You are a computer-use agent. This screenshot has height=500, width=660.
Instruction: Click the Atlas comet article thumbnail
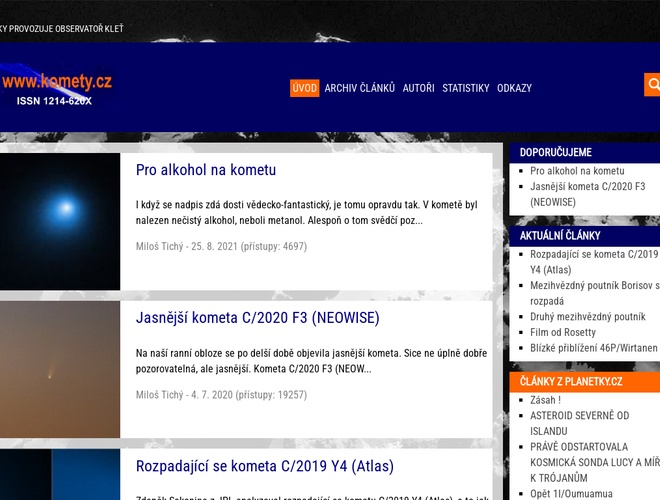tap(60, 475)
